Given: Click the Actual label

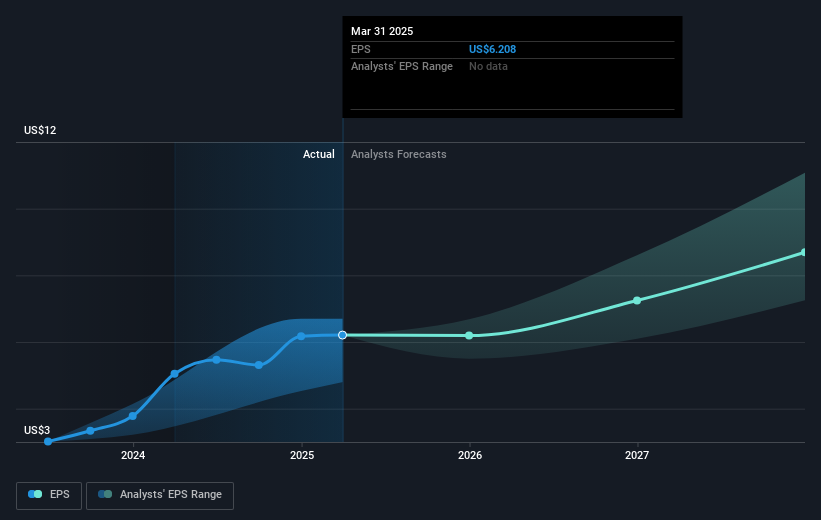Looking at the screenshot, I should point(318,154).
